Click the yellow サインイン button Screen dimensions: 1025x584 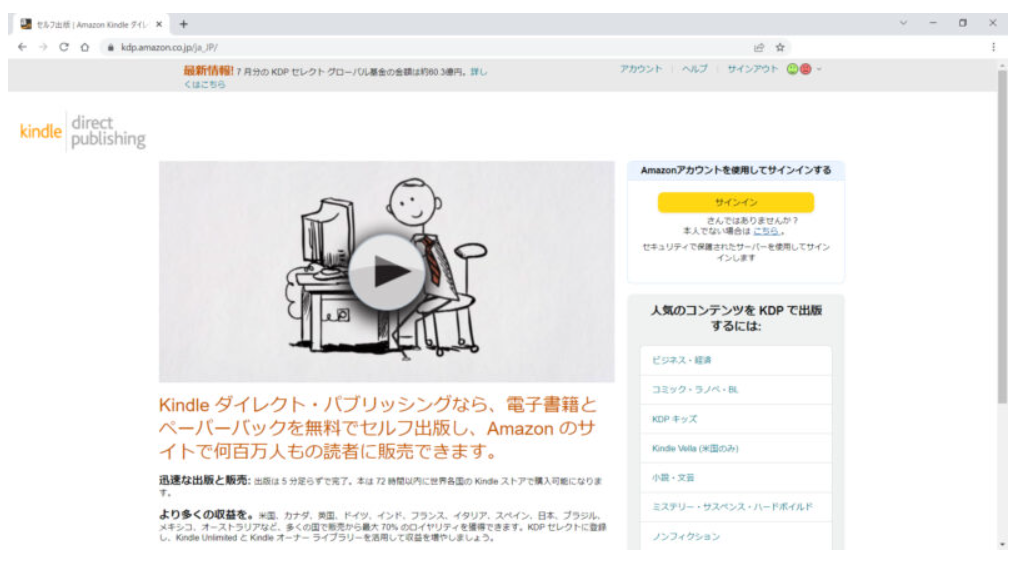pos(735,202)
